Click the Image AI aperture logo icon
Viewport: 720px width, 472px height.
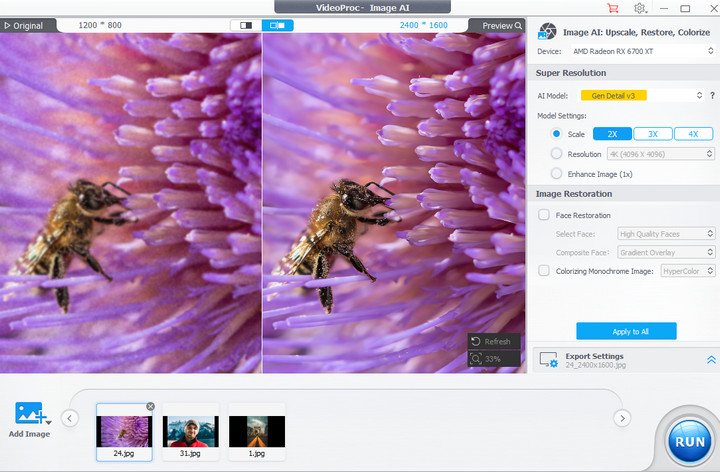click(x=547, y=32)
